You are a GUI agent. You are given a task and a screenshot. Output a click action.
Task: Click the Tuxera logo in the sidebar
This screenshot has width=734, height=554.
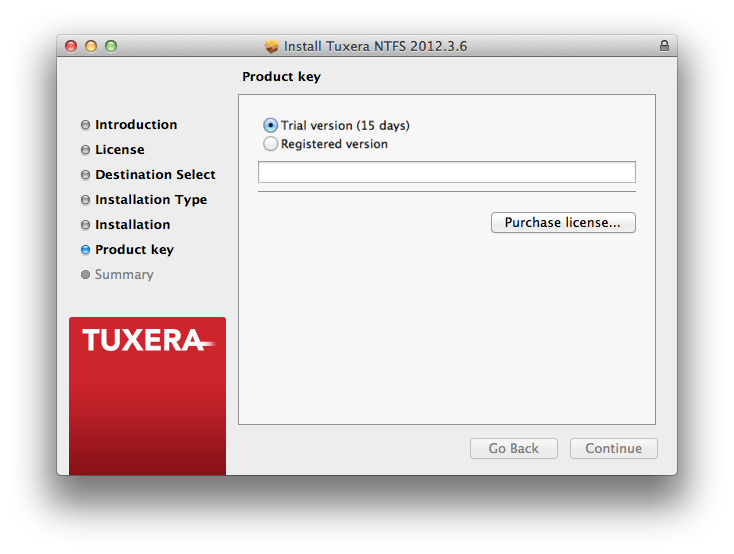(x=147, y=341)
